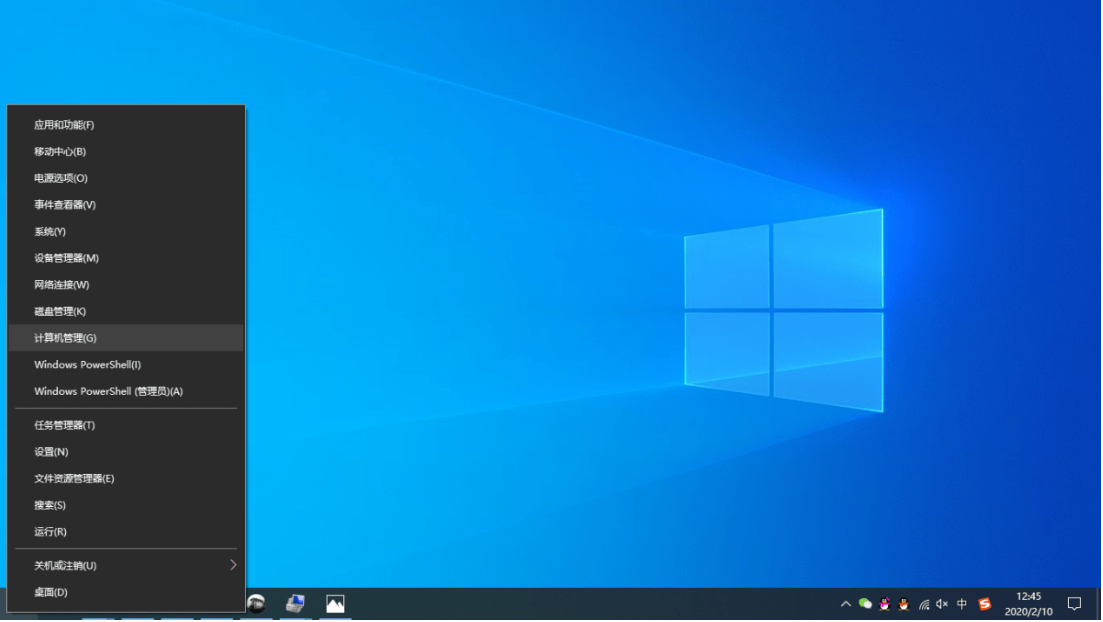This screenshot has height=622, width=1103.
Task: Launch 事件查看器(V)
Action: click(x=126, y=205)
